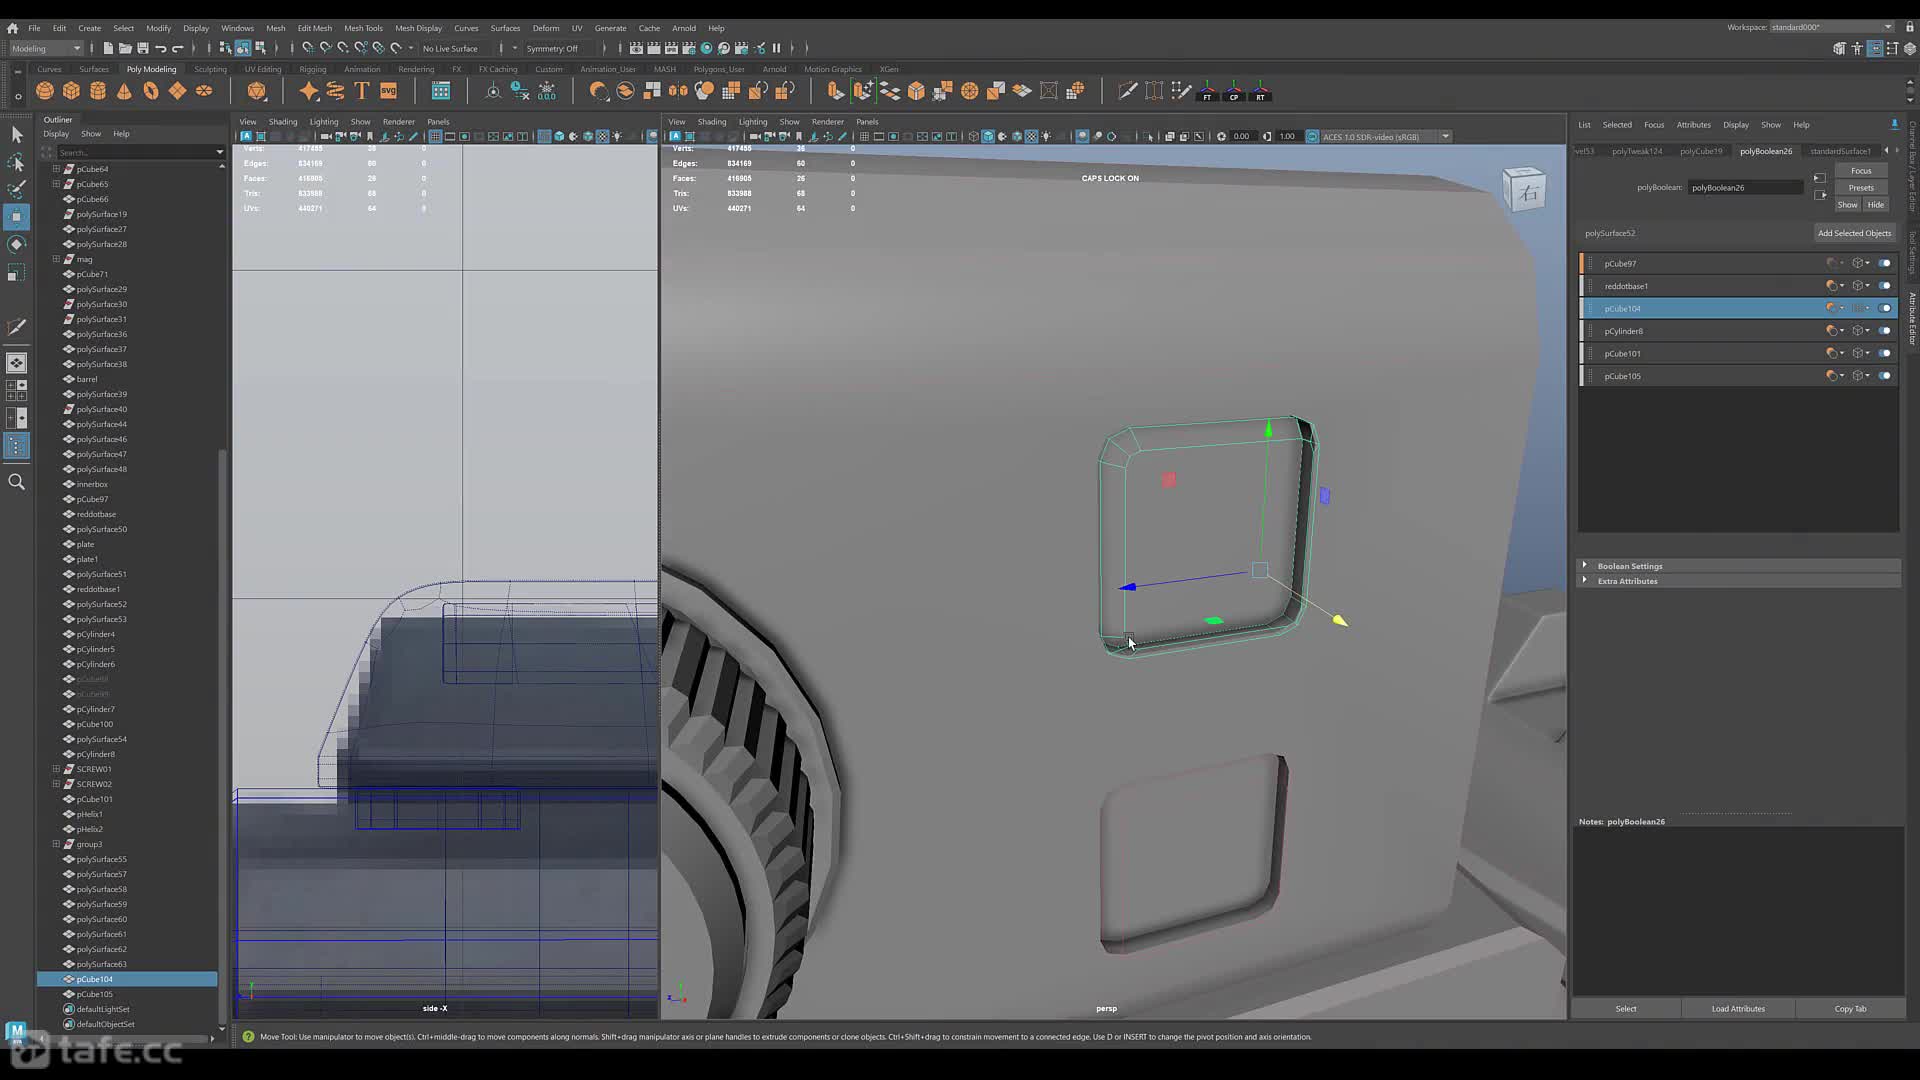Open the Workspace standard000 dropdown
Screen dimensions: 1920x1080
coord(1832,27)
